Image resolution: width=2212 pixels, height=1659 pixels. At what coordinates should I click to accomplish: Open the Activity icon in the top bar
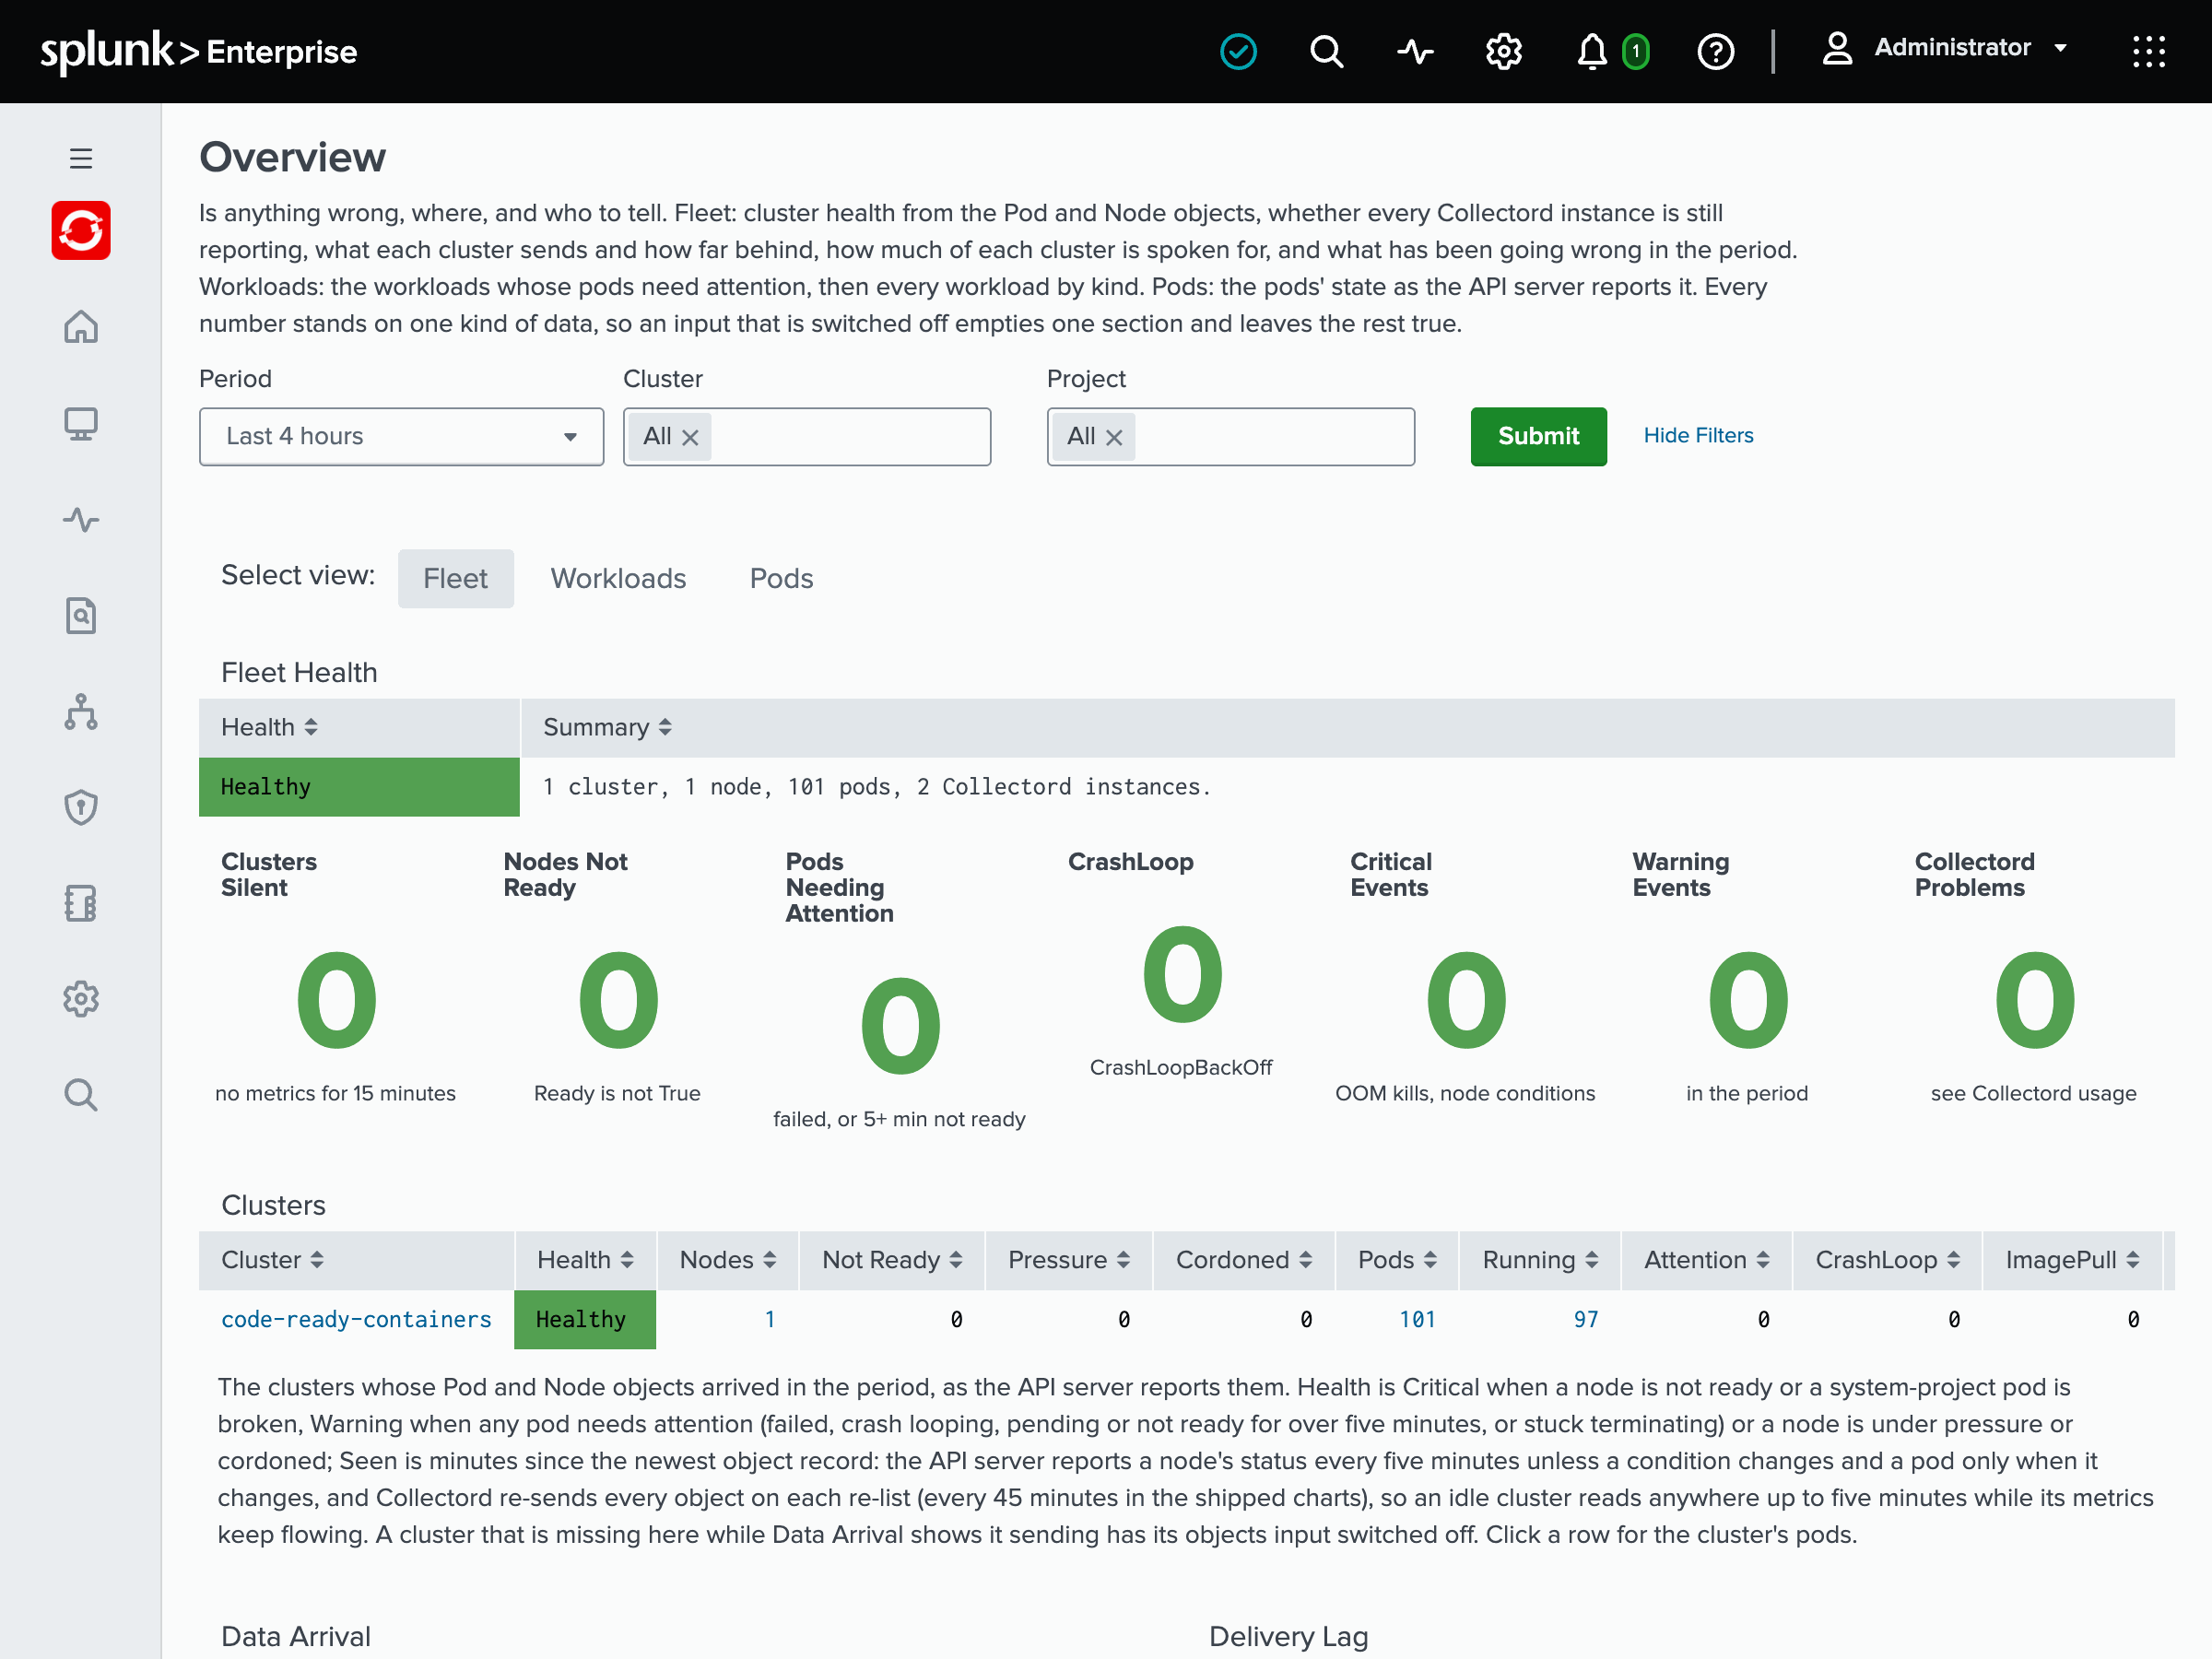(1415, 51)
